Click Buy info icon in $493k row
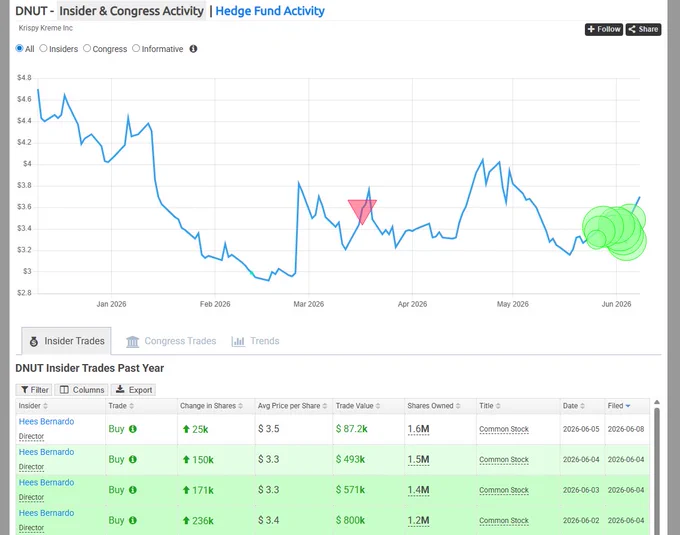Screen dimensions: 680x535 coord(133,459)
